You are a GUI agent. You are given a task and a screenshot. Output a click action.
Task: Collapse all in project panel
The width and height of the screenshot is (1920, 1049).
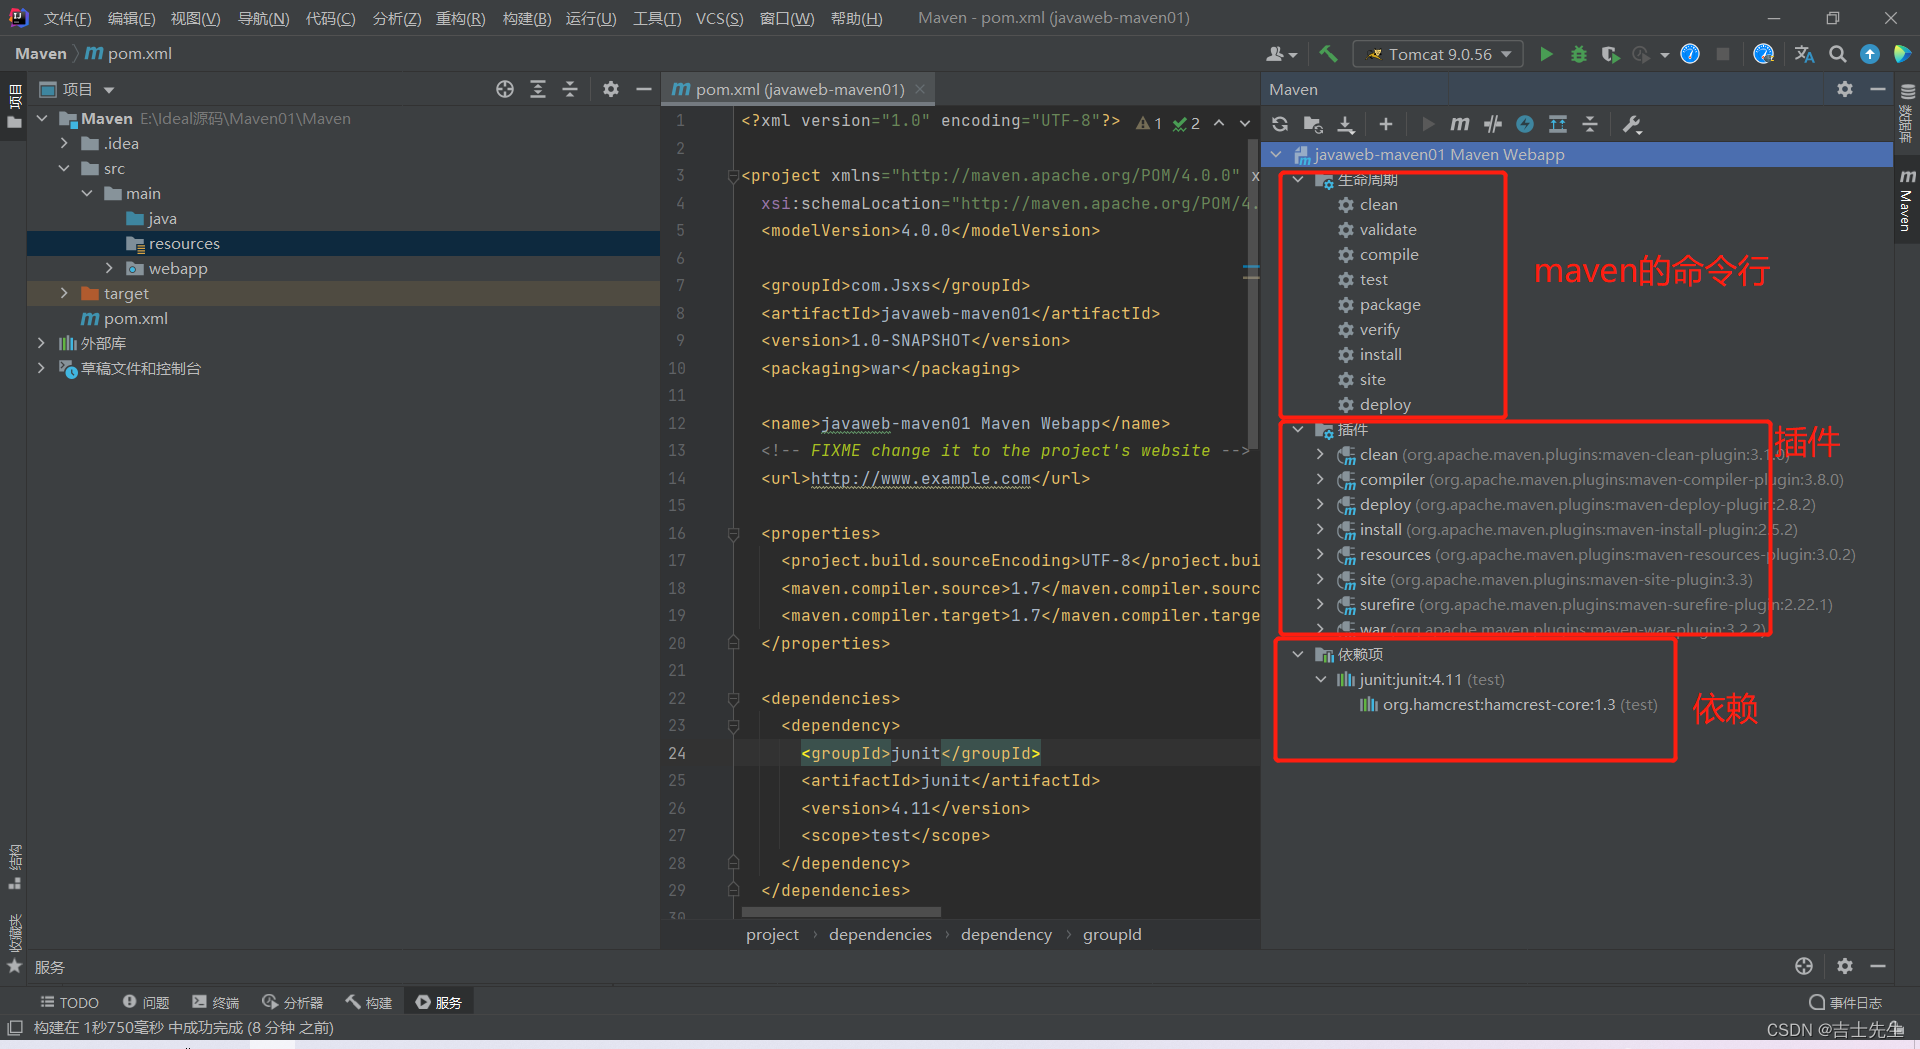click(570, 89)
